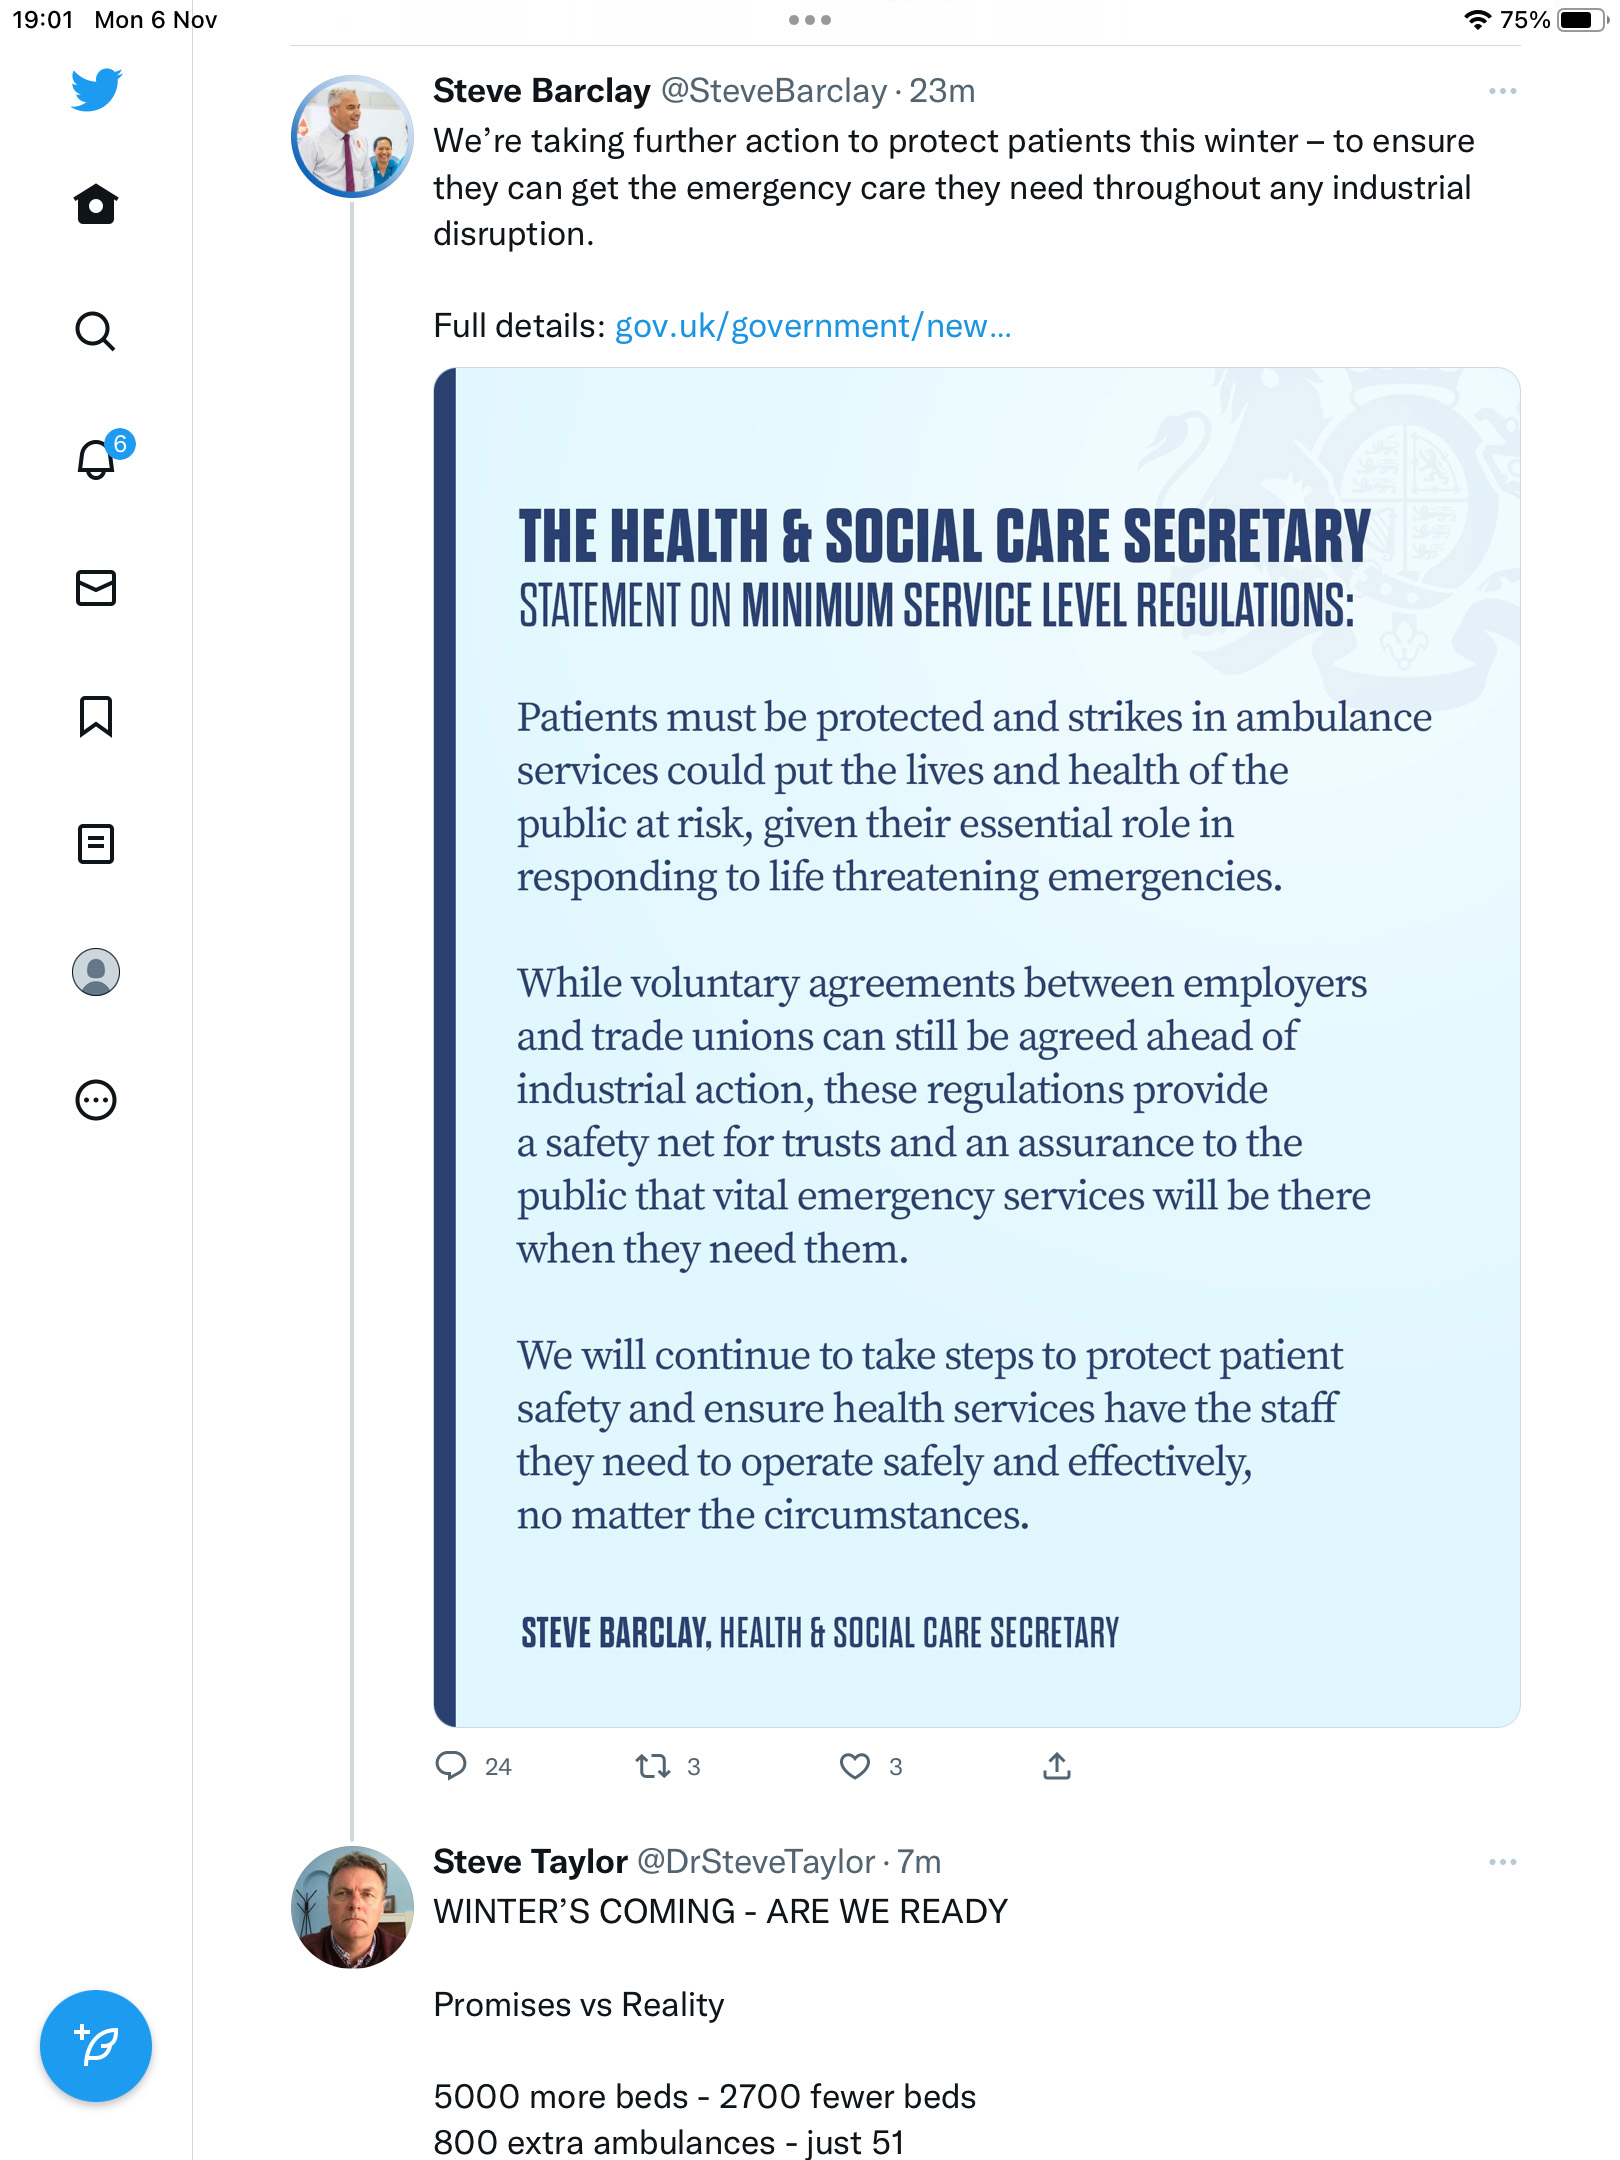Open More options circle in sidebar
The height and width of the screenshot is (2160, 1620).
click(96, 1100)
